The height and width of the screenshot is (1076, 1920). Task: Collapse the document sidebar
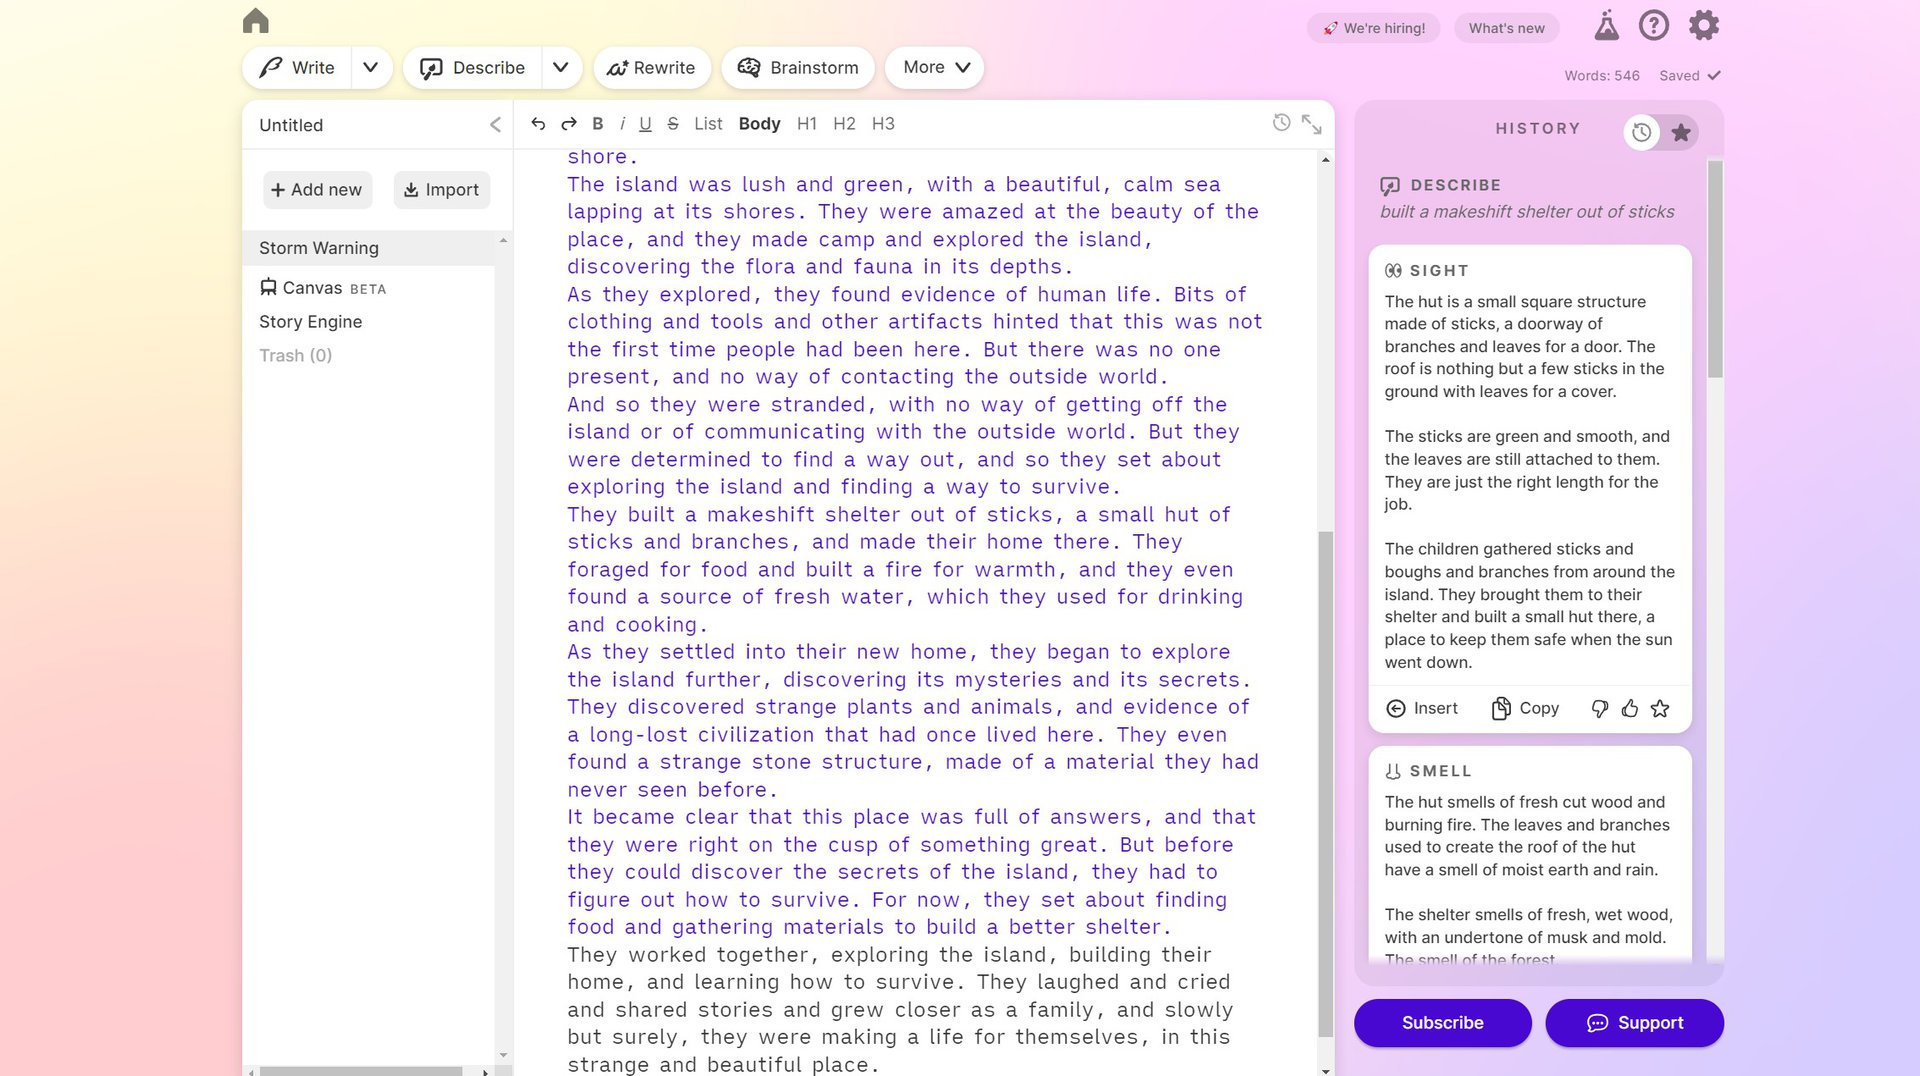point(495,125)
